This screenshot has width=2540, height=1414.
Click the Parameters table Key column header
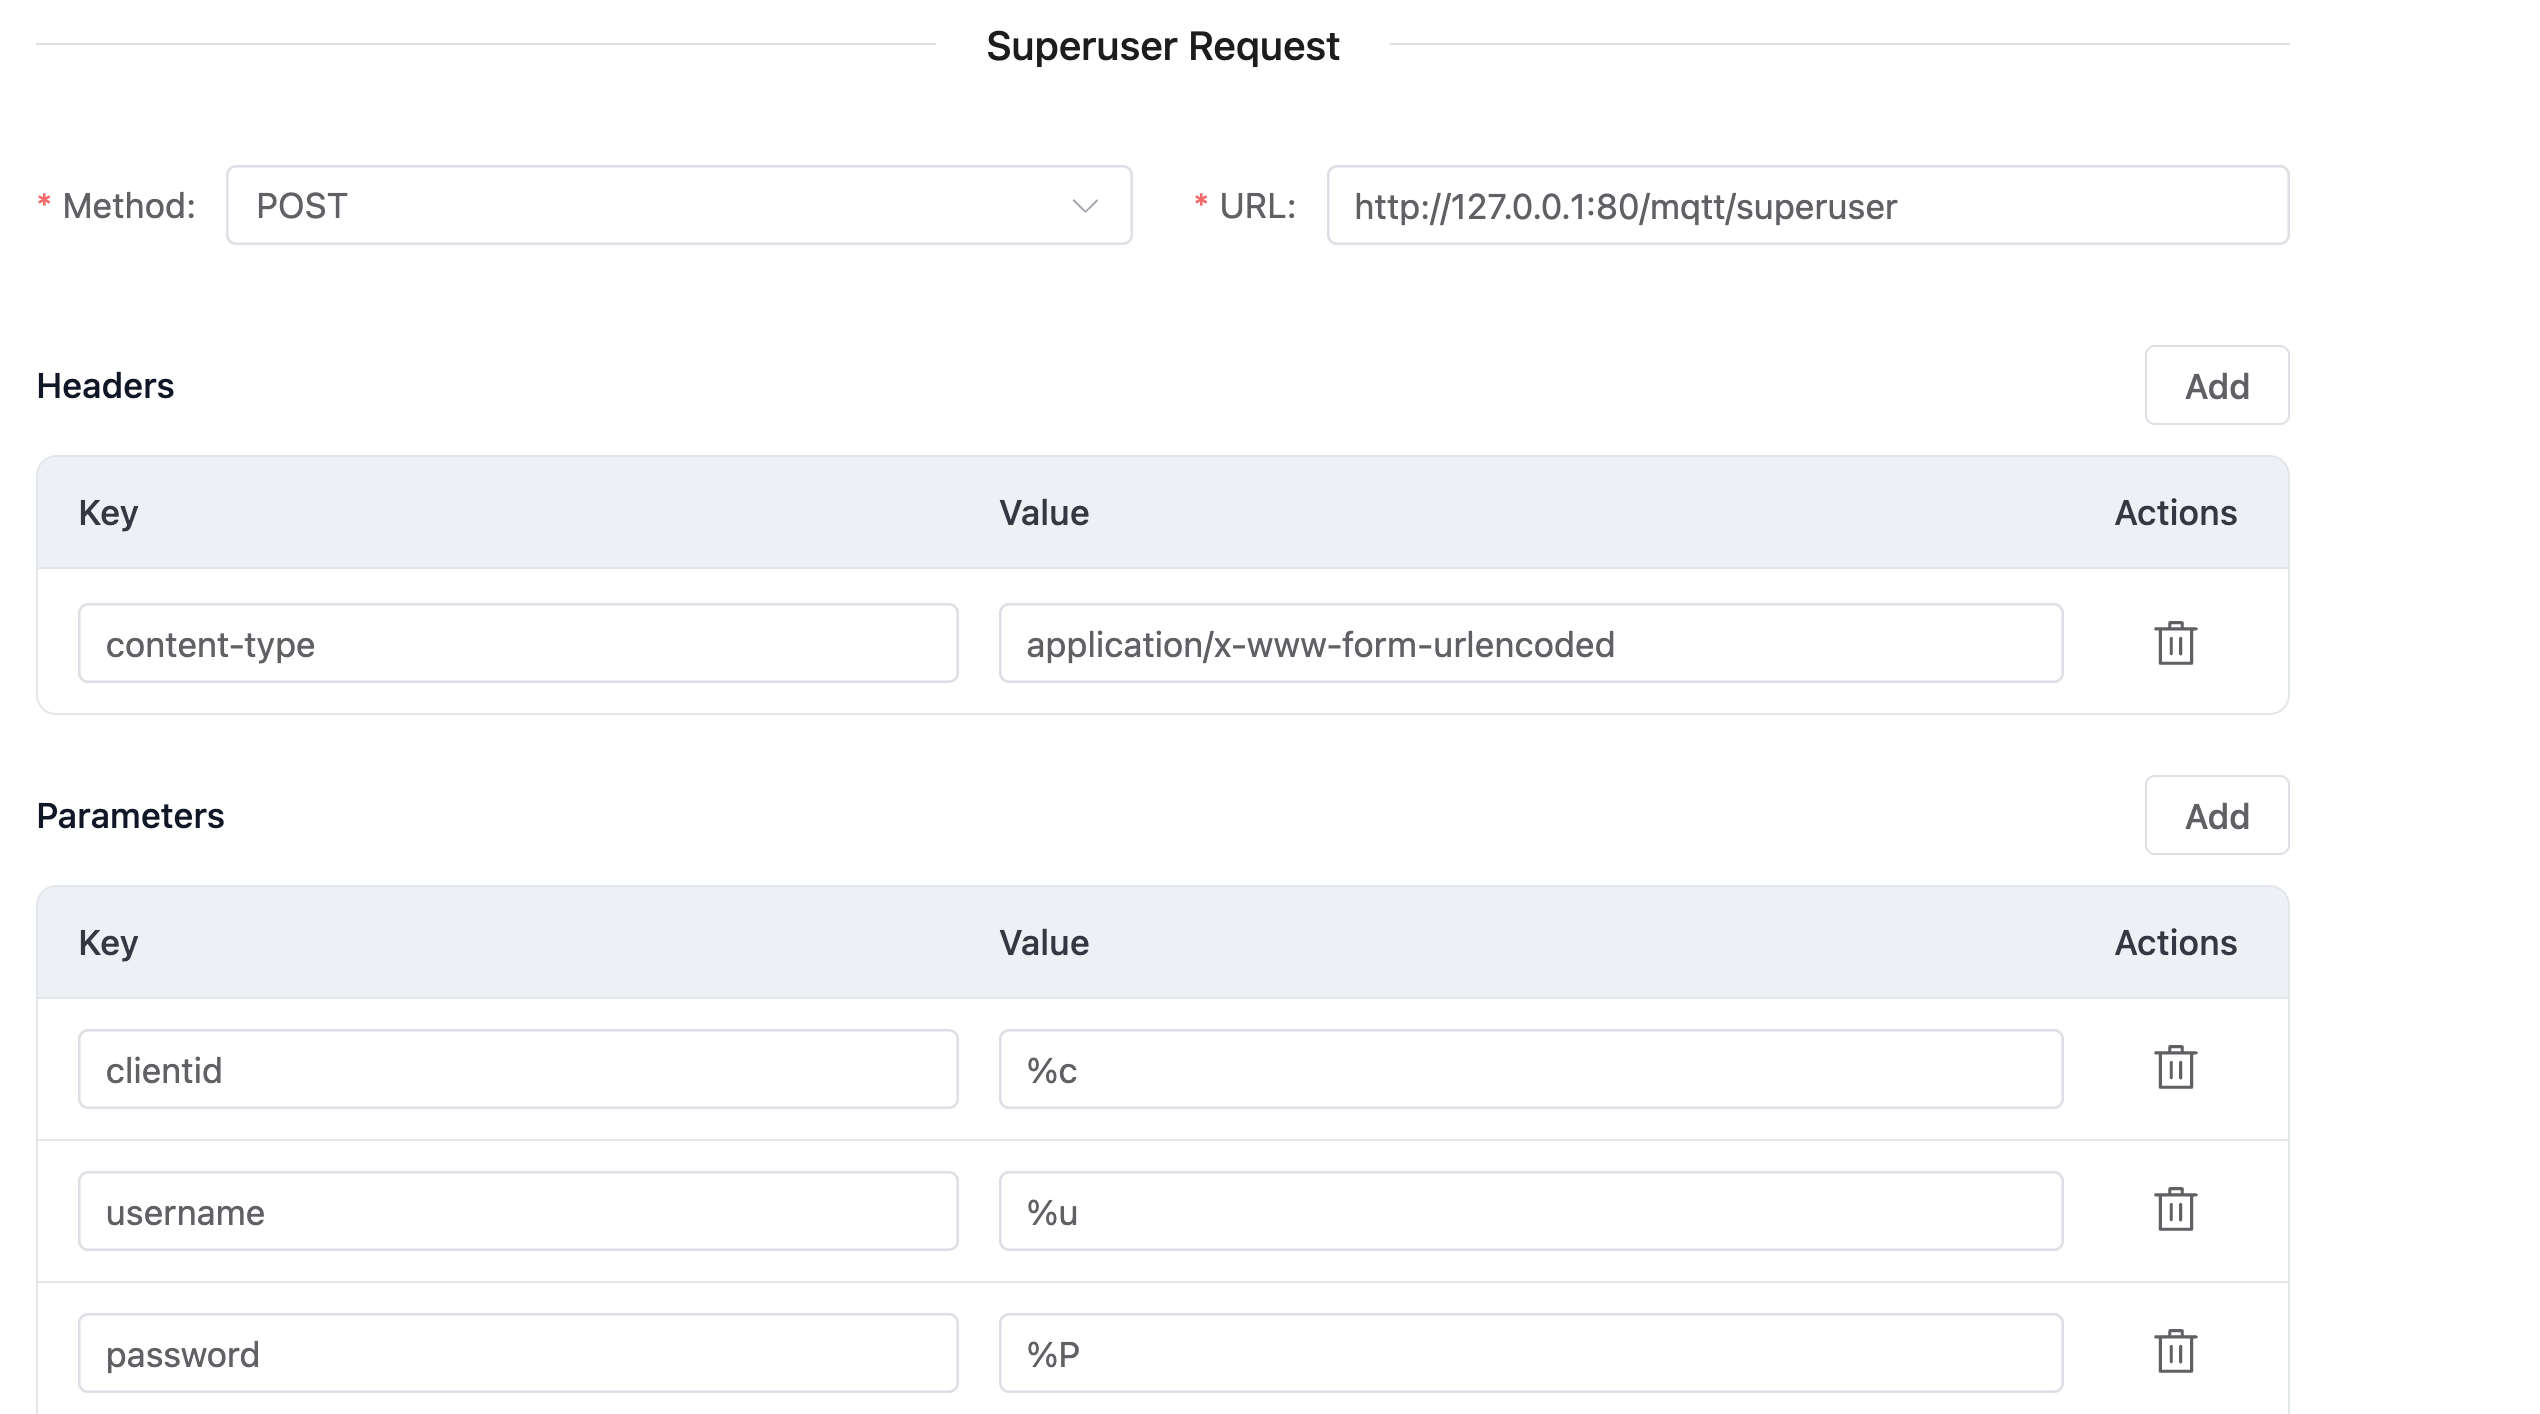[x=108, y=943]
